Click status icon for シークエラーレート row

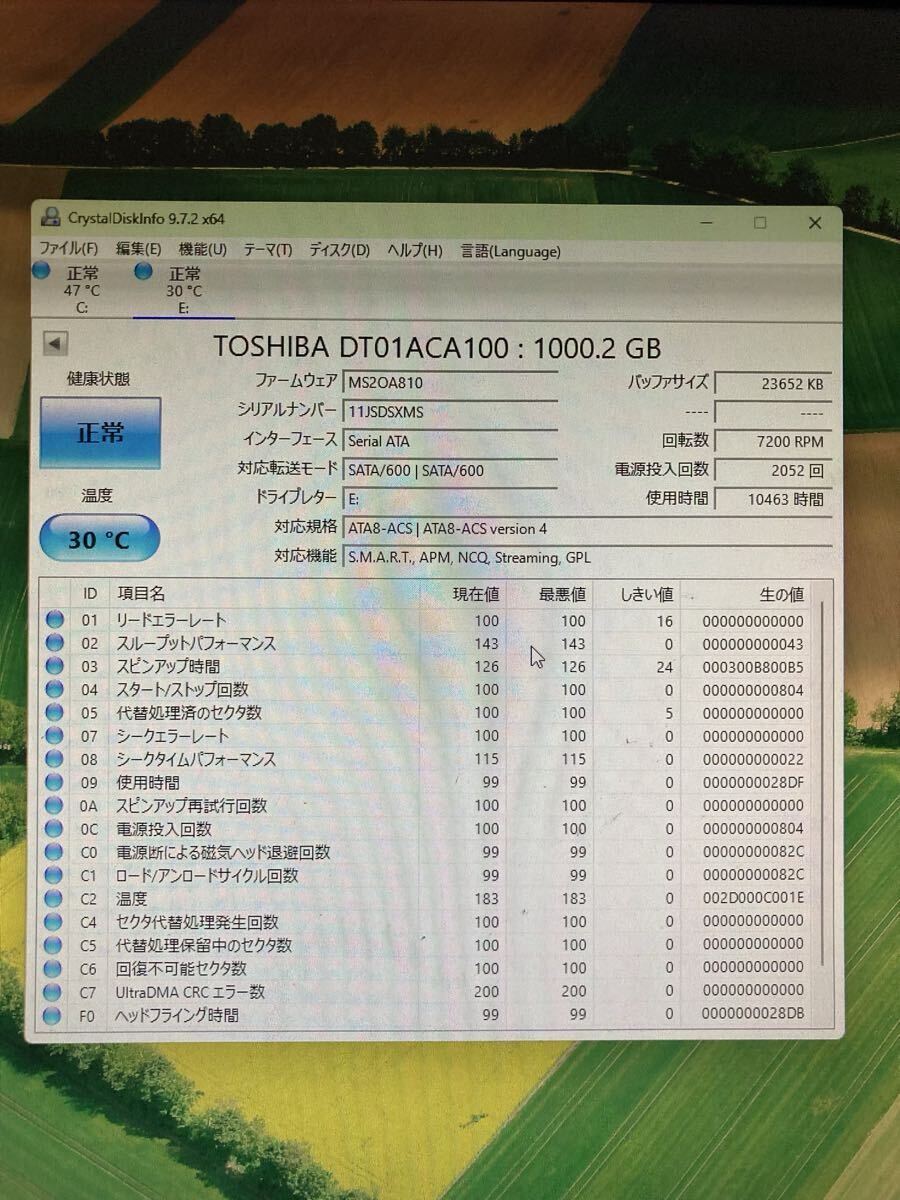pyautogui.click(x=54, y=736)
